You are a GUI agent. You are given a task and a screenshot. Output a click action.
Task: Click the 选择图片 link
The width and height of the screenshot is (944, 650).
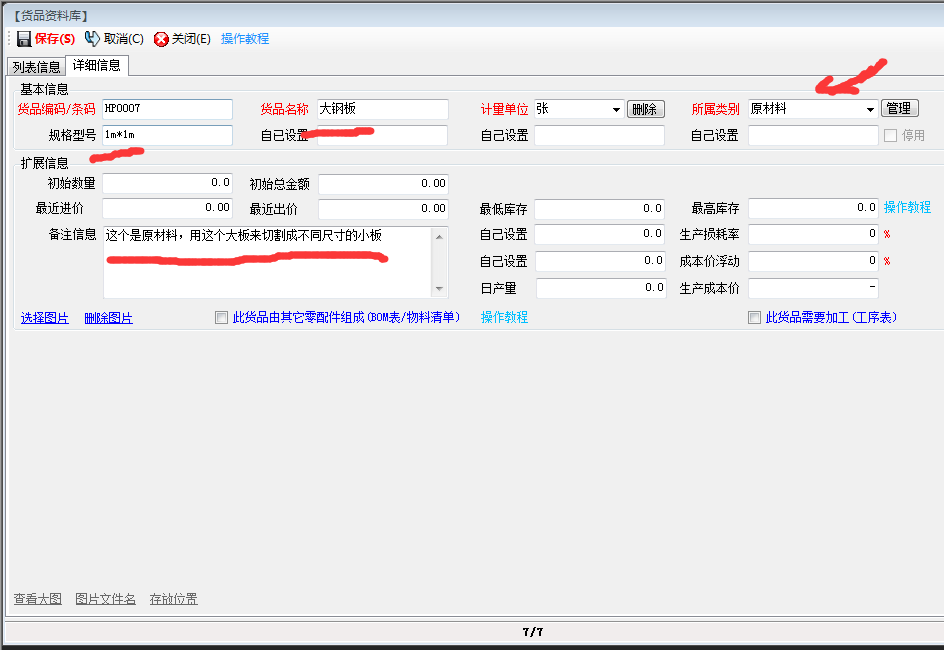tap(45, 318)
